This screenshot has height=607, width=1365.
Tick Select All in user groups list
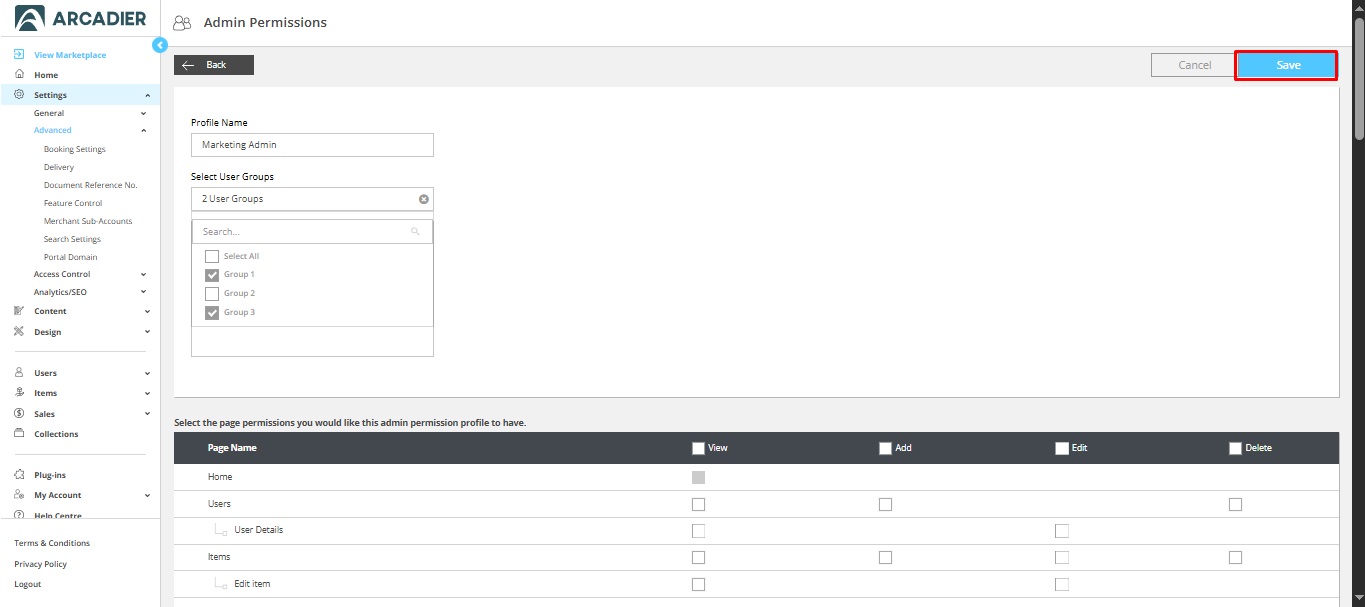click(212, 256)
